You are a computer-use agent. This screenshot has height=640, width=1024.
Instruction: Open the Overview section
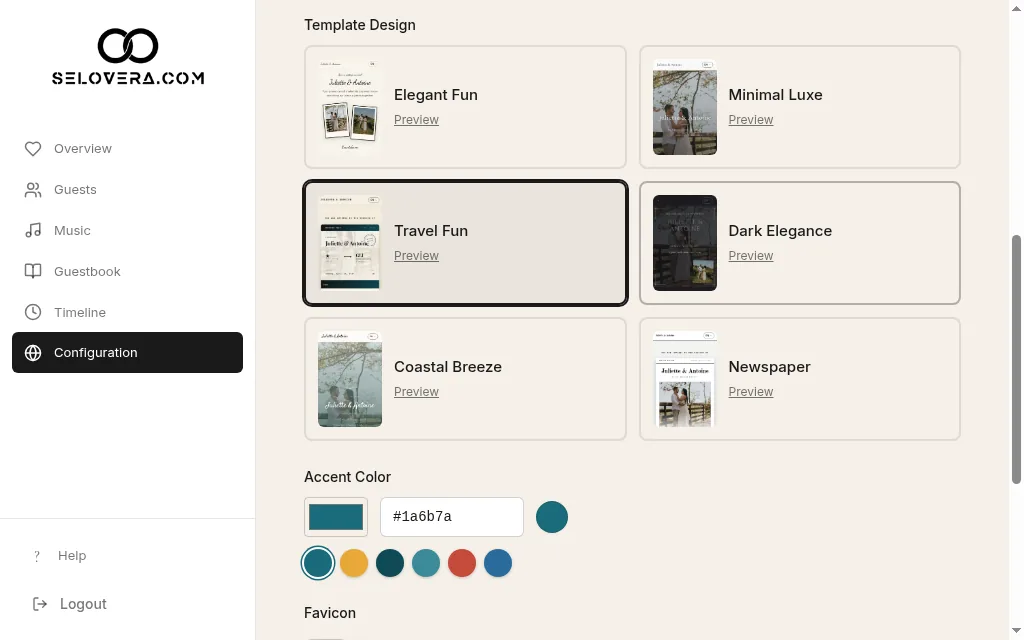[127, 149]
